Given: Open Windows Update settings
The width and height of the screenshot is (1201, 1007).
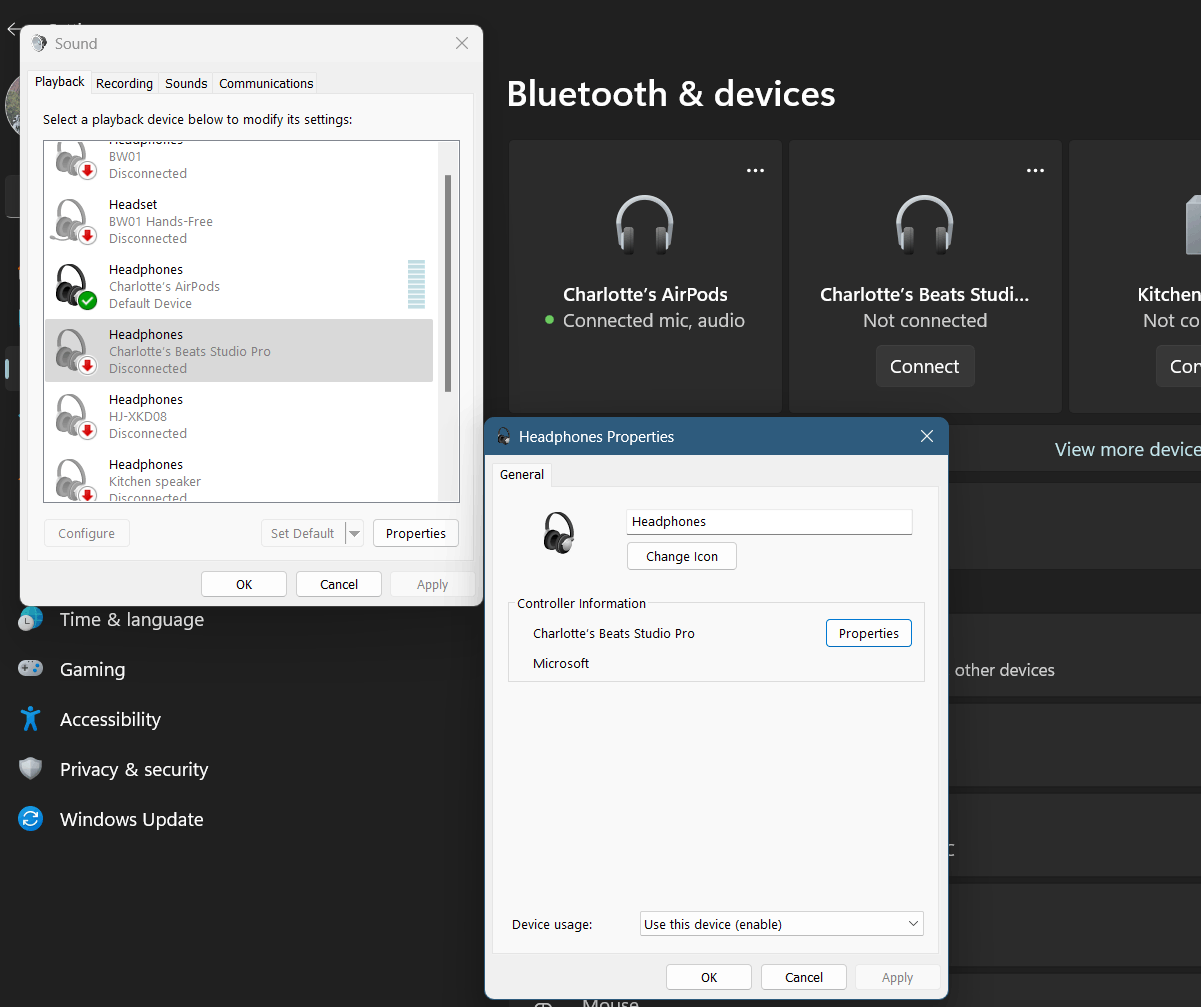Looking at the screenshot, I should tap(131, 819).
